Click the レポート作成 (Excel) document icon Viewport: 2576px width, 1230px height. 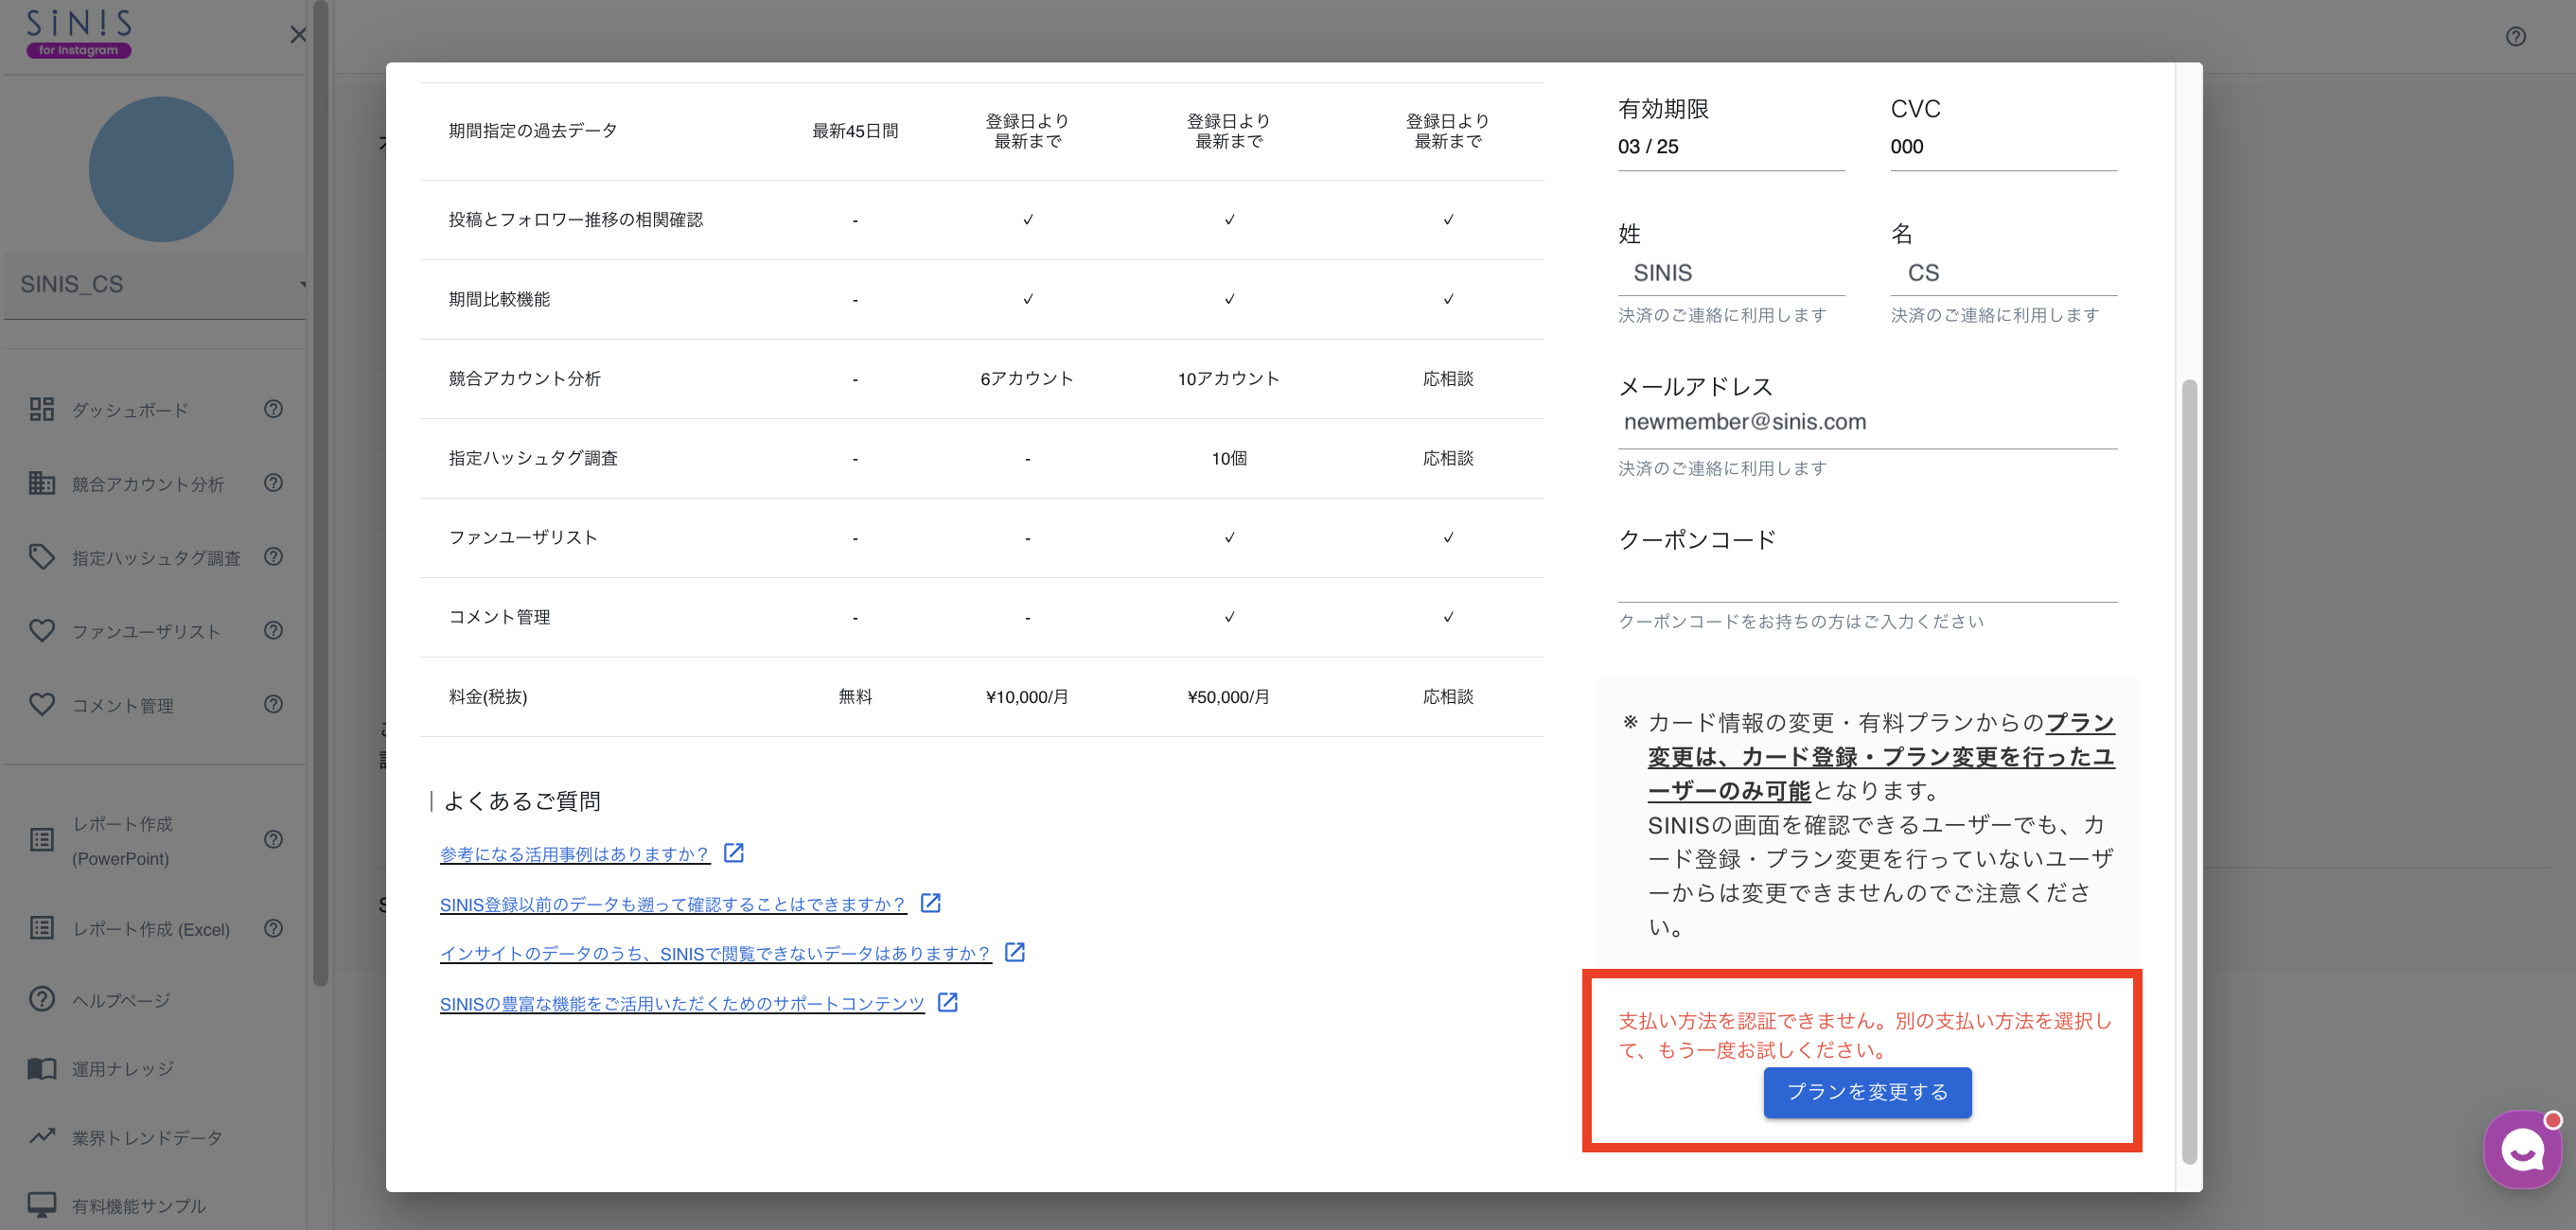(42, 928)
